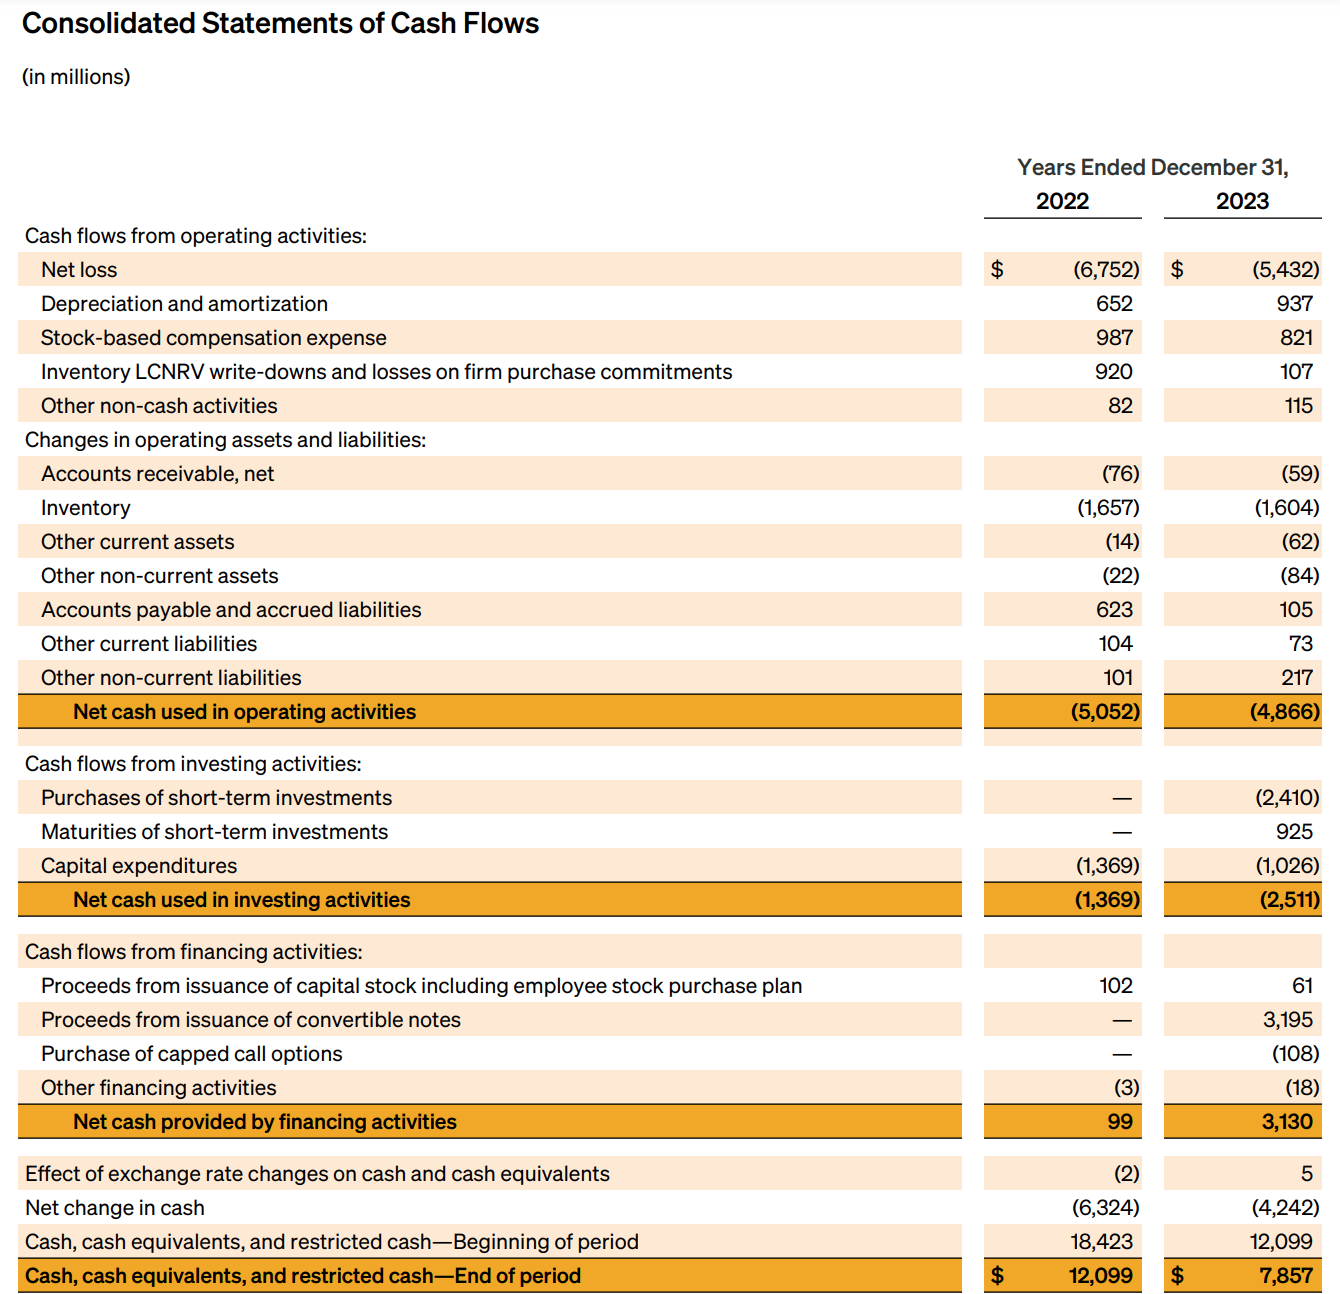Click Other non-current assets value (84)

click(x=1300, y=576)
